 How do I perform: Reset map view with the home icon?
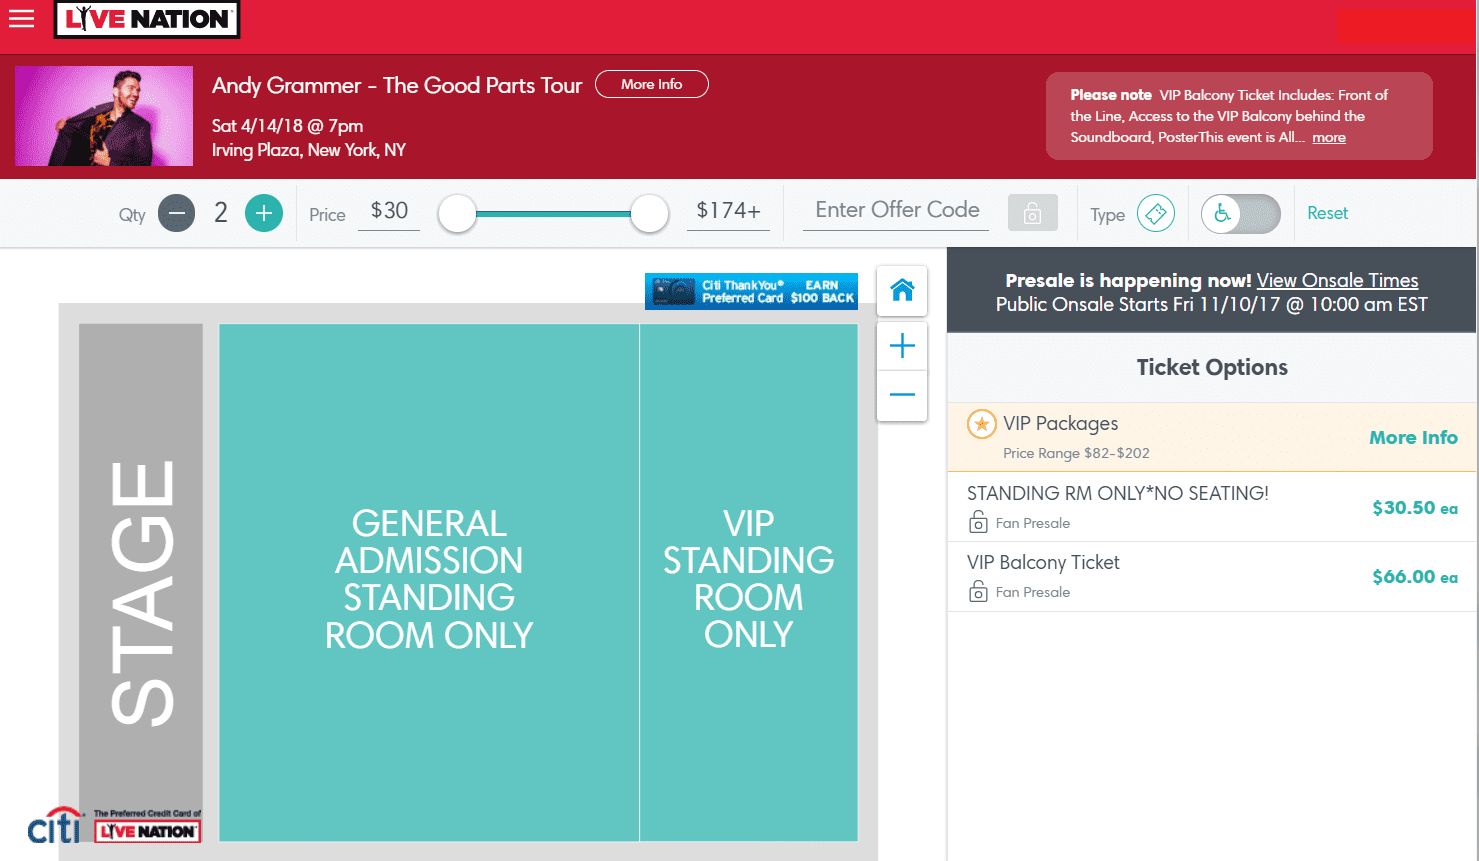point(902,290)
